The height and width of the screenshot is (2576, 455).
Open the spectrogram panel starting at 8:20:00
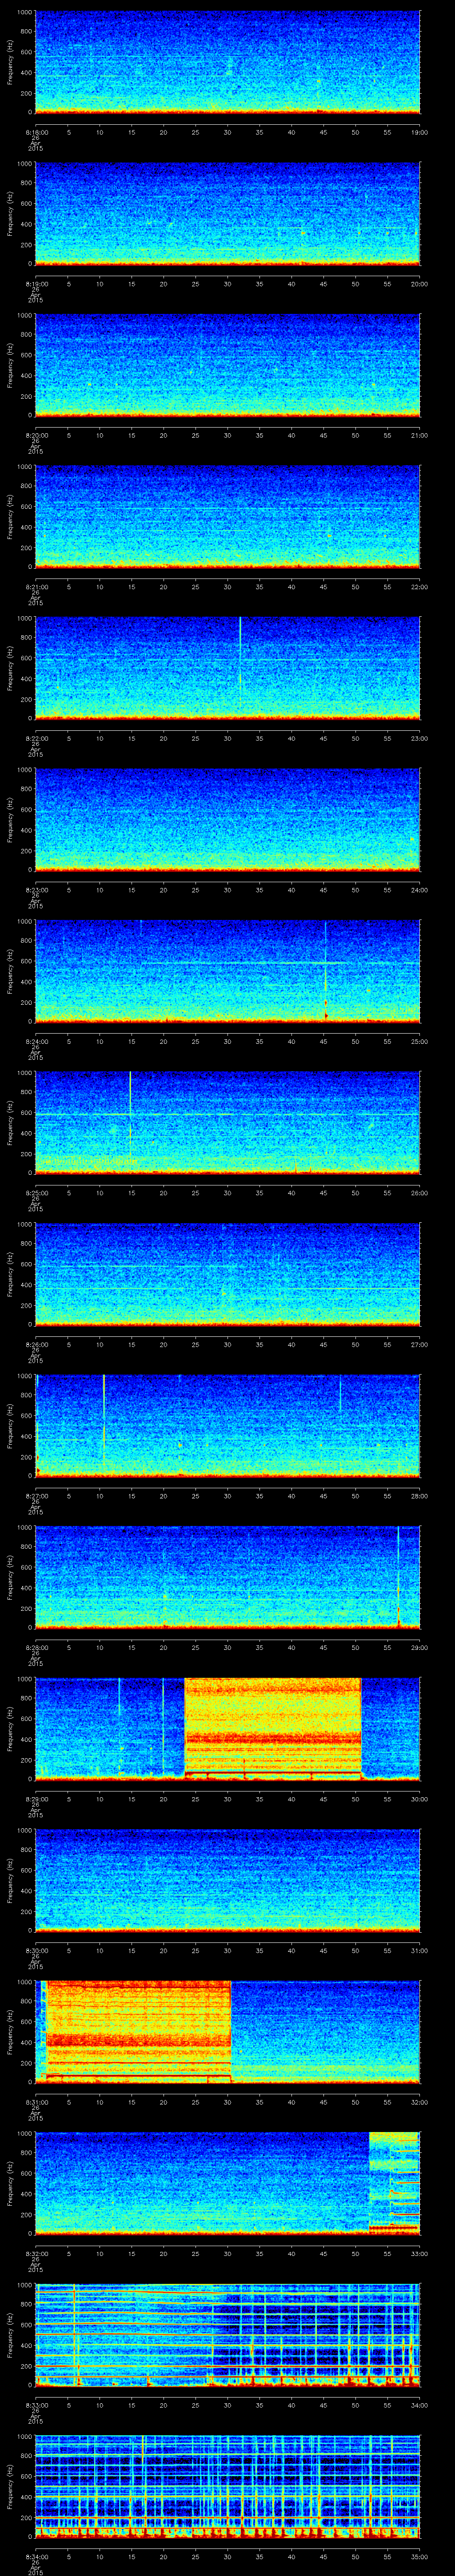228,365
